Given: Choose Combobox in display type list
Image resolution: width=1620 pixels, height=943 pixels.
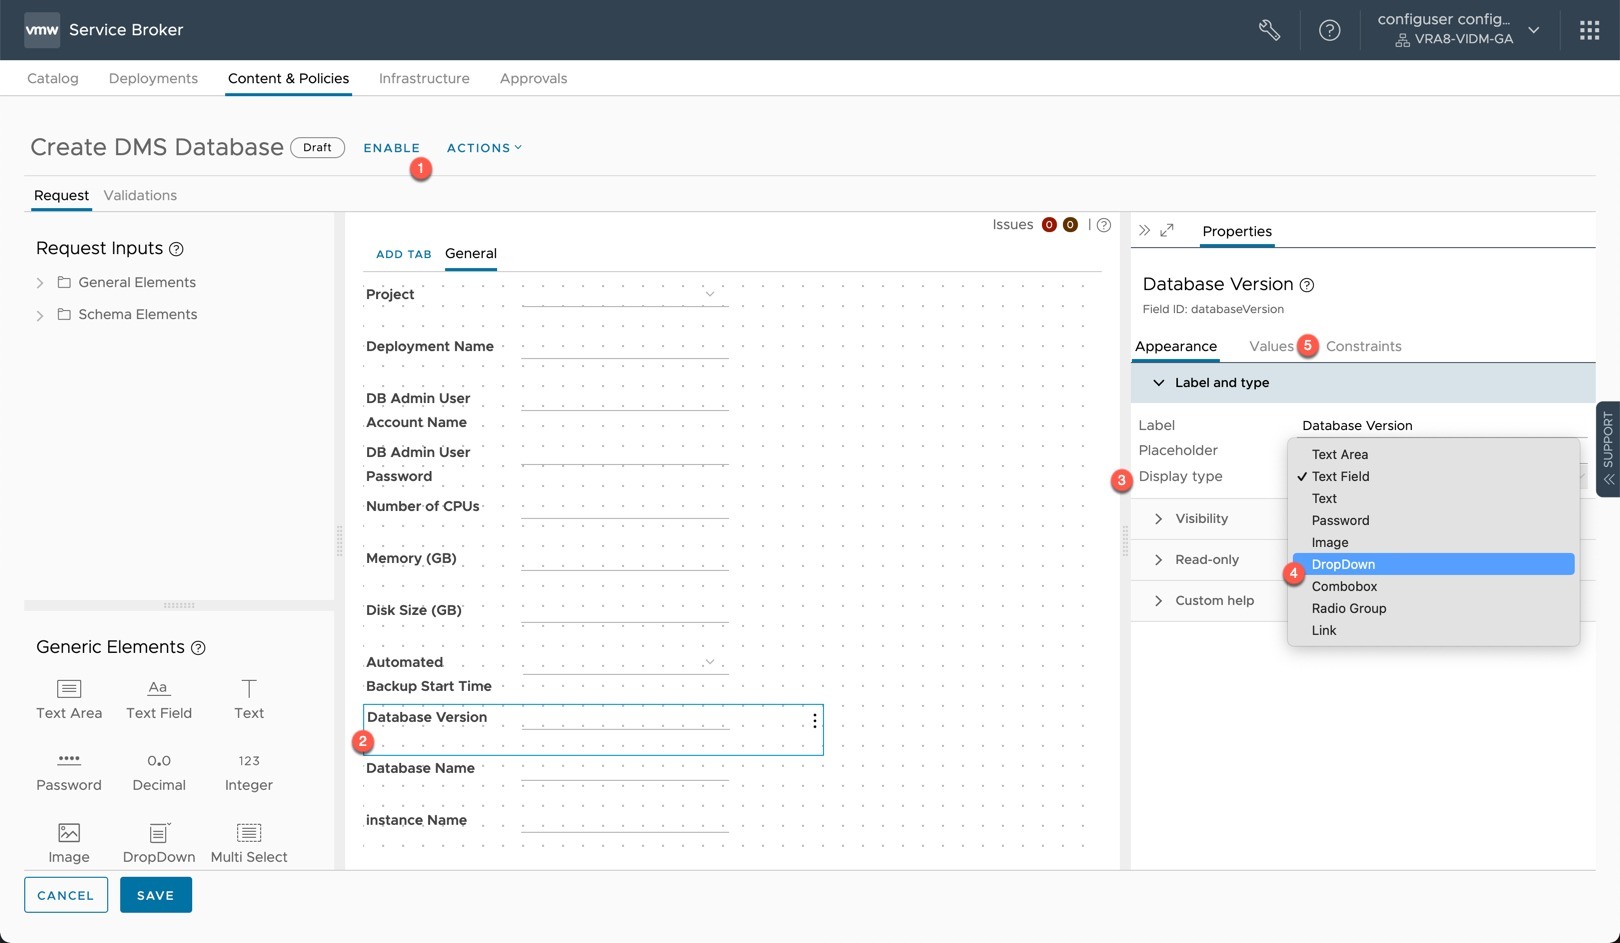Looking at the screenshot, I should coord(1433,586).
